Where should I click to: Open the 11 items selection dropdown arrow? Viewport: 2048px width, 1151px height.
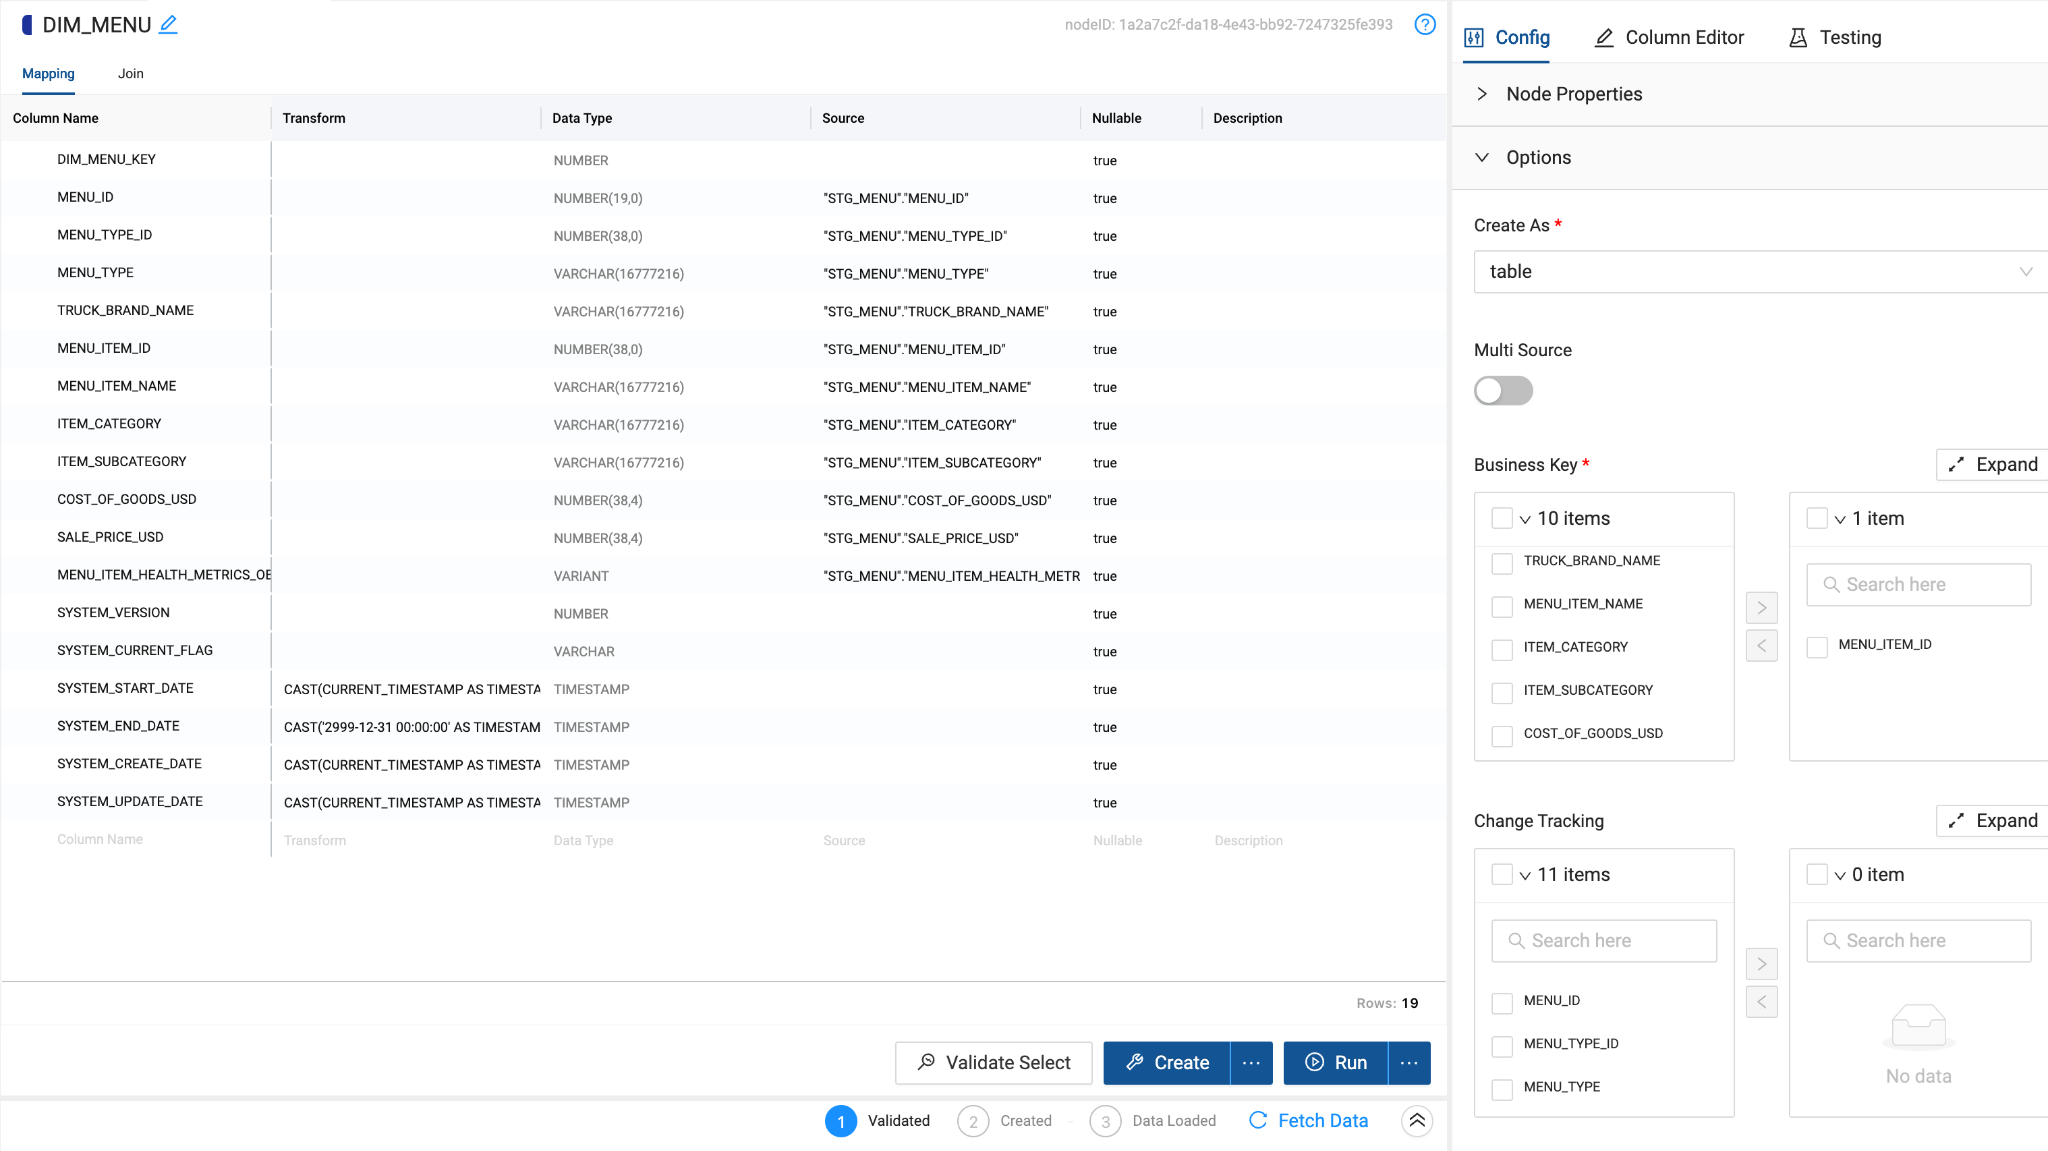click(x=1525, y=876)
